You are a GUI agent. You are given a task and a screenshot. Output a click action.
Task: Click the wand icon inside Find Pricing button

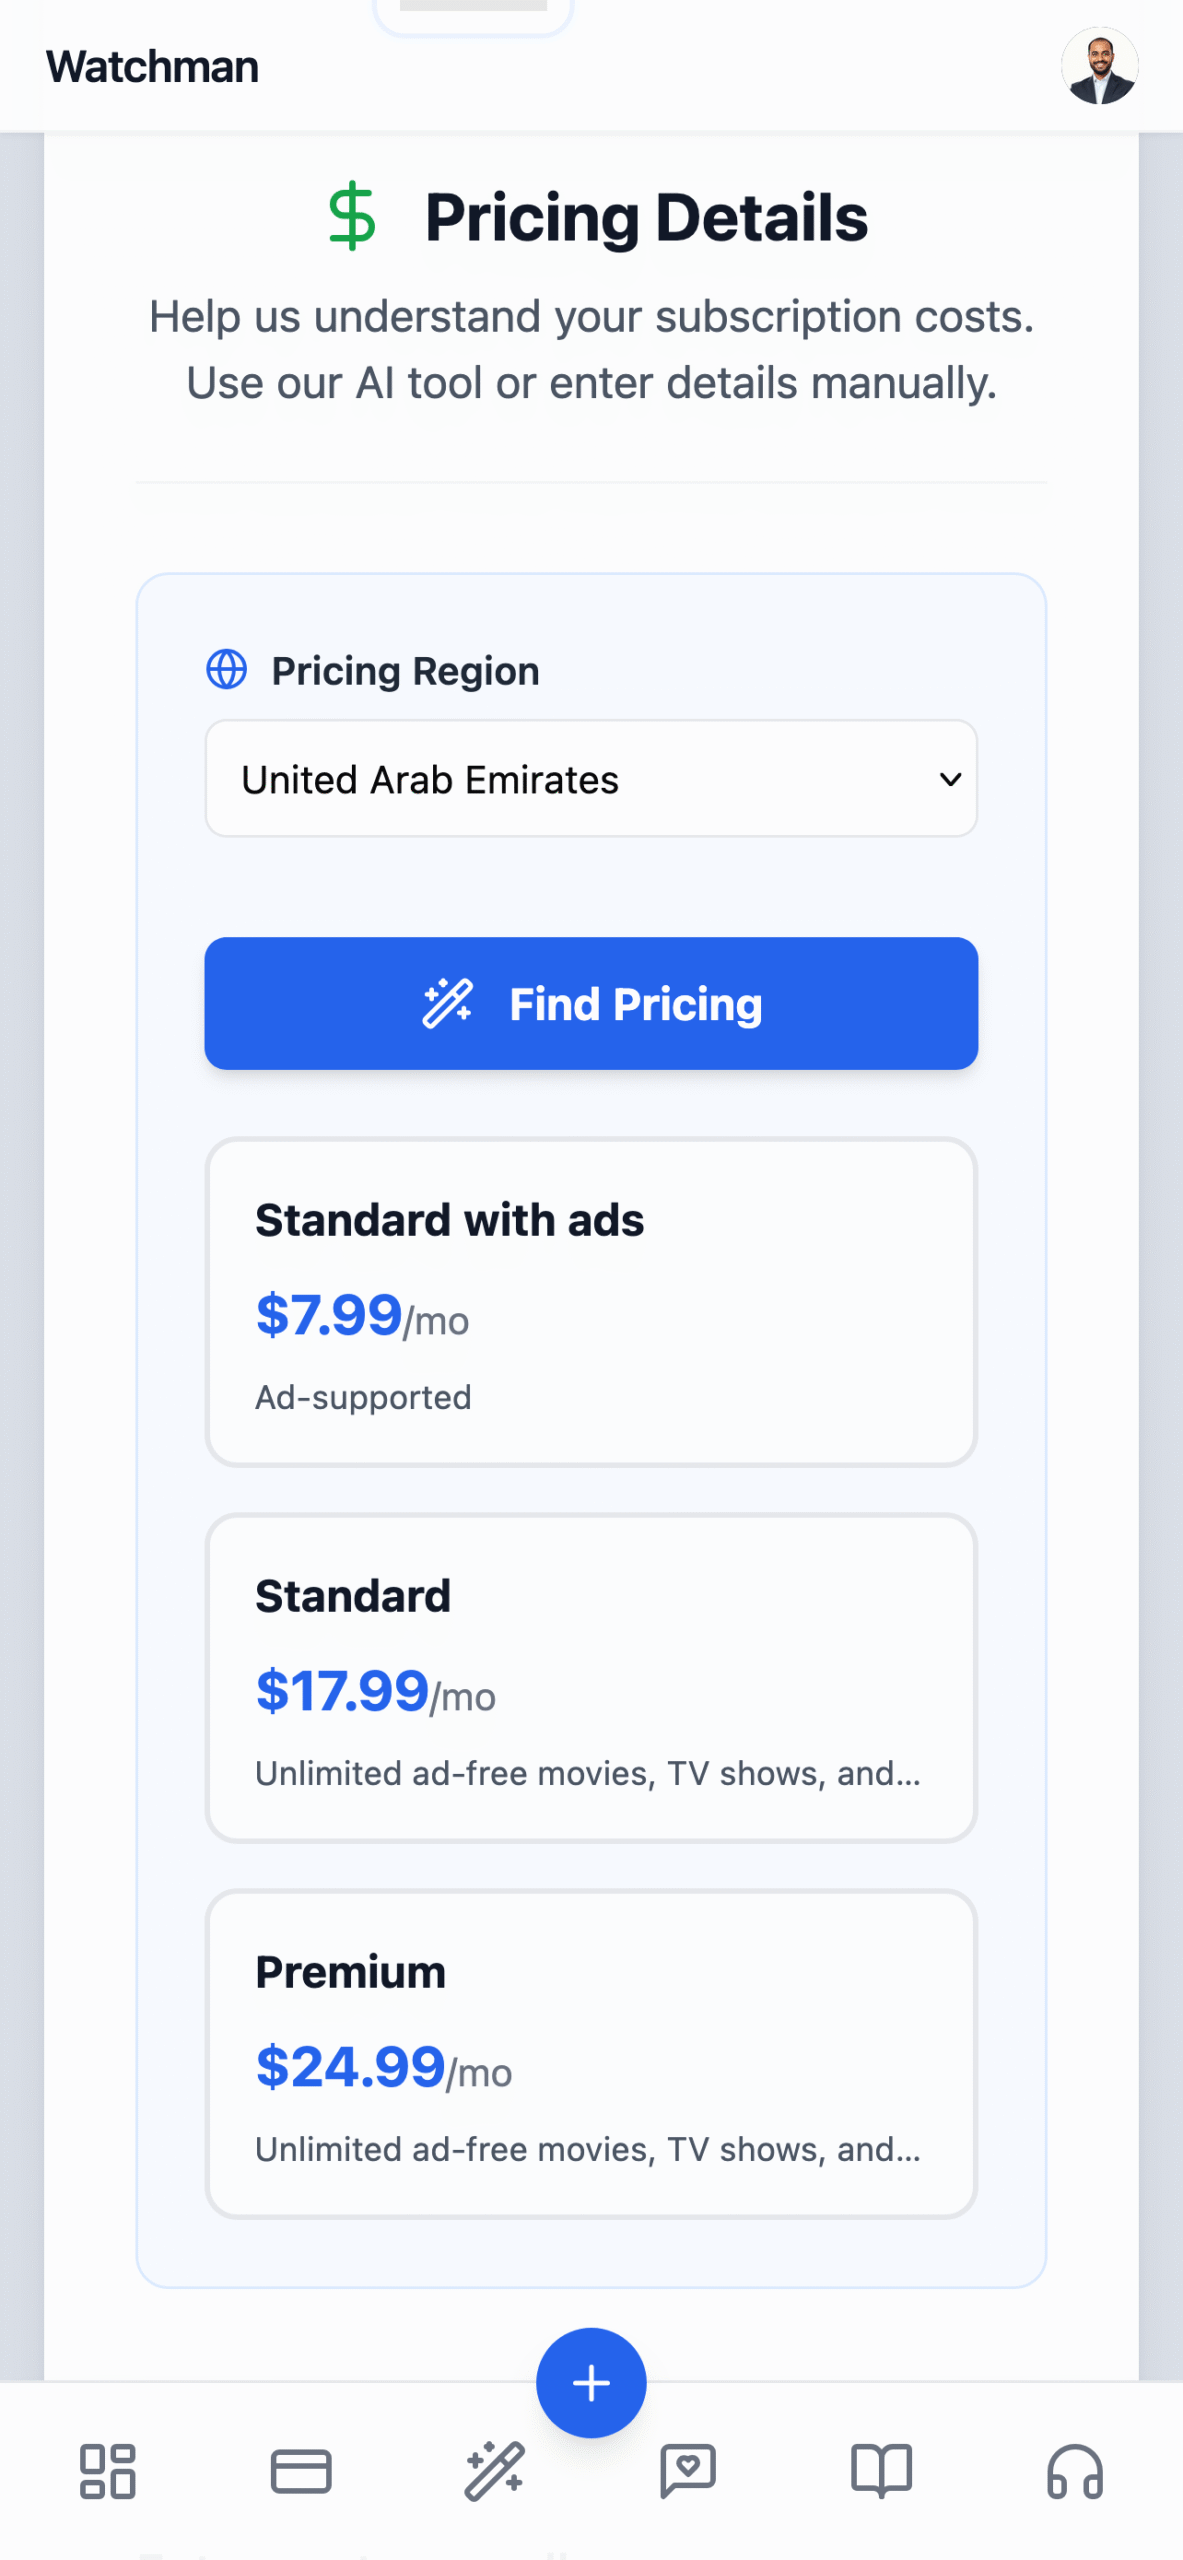[447, 1004]
